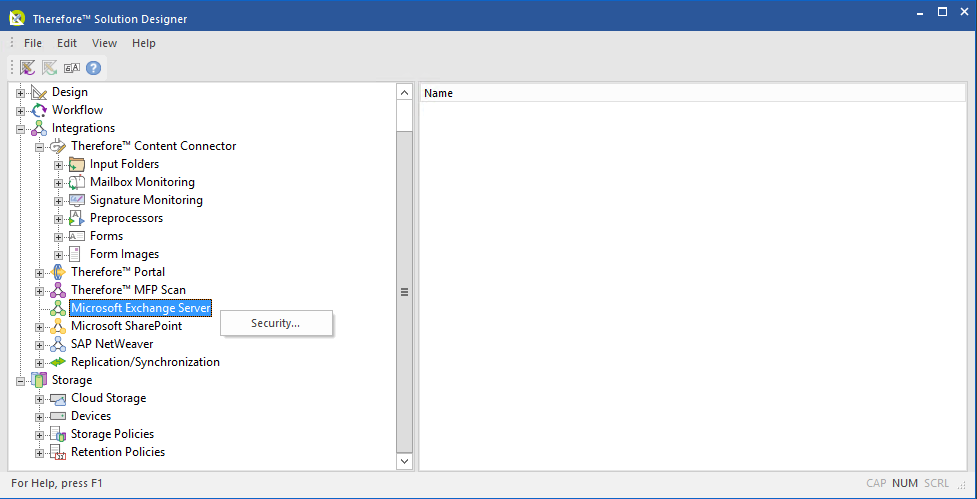977x499 pixels.
Task: Expand the Design tree node
Action: [21, 93]
